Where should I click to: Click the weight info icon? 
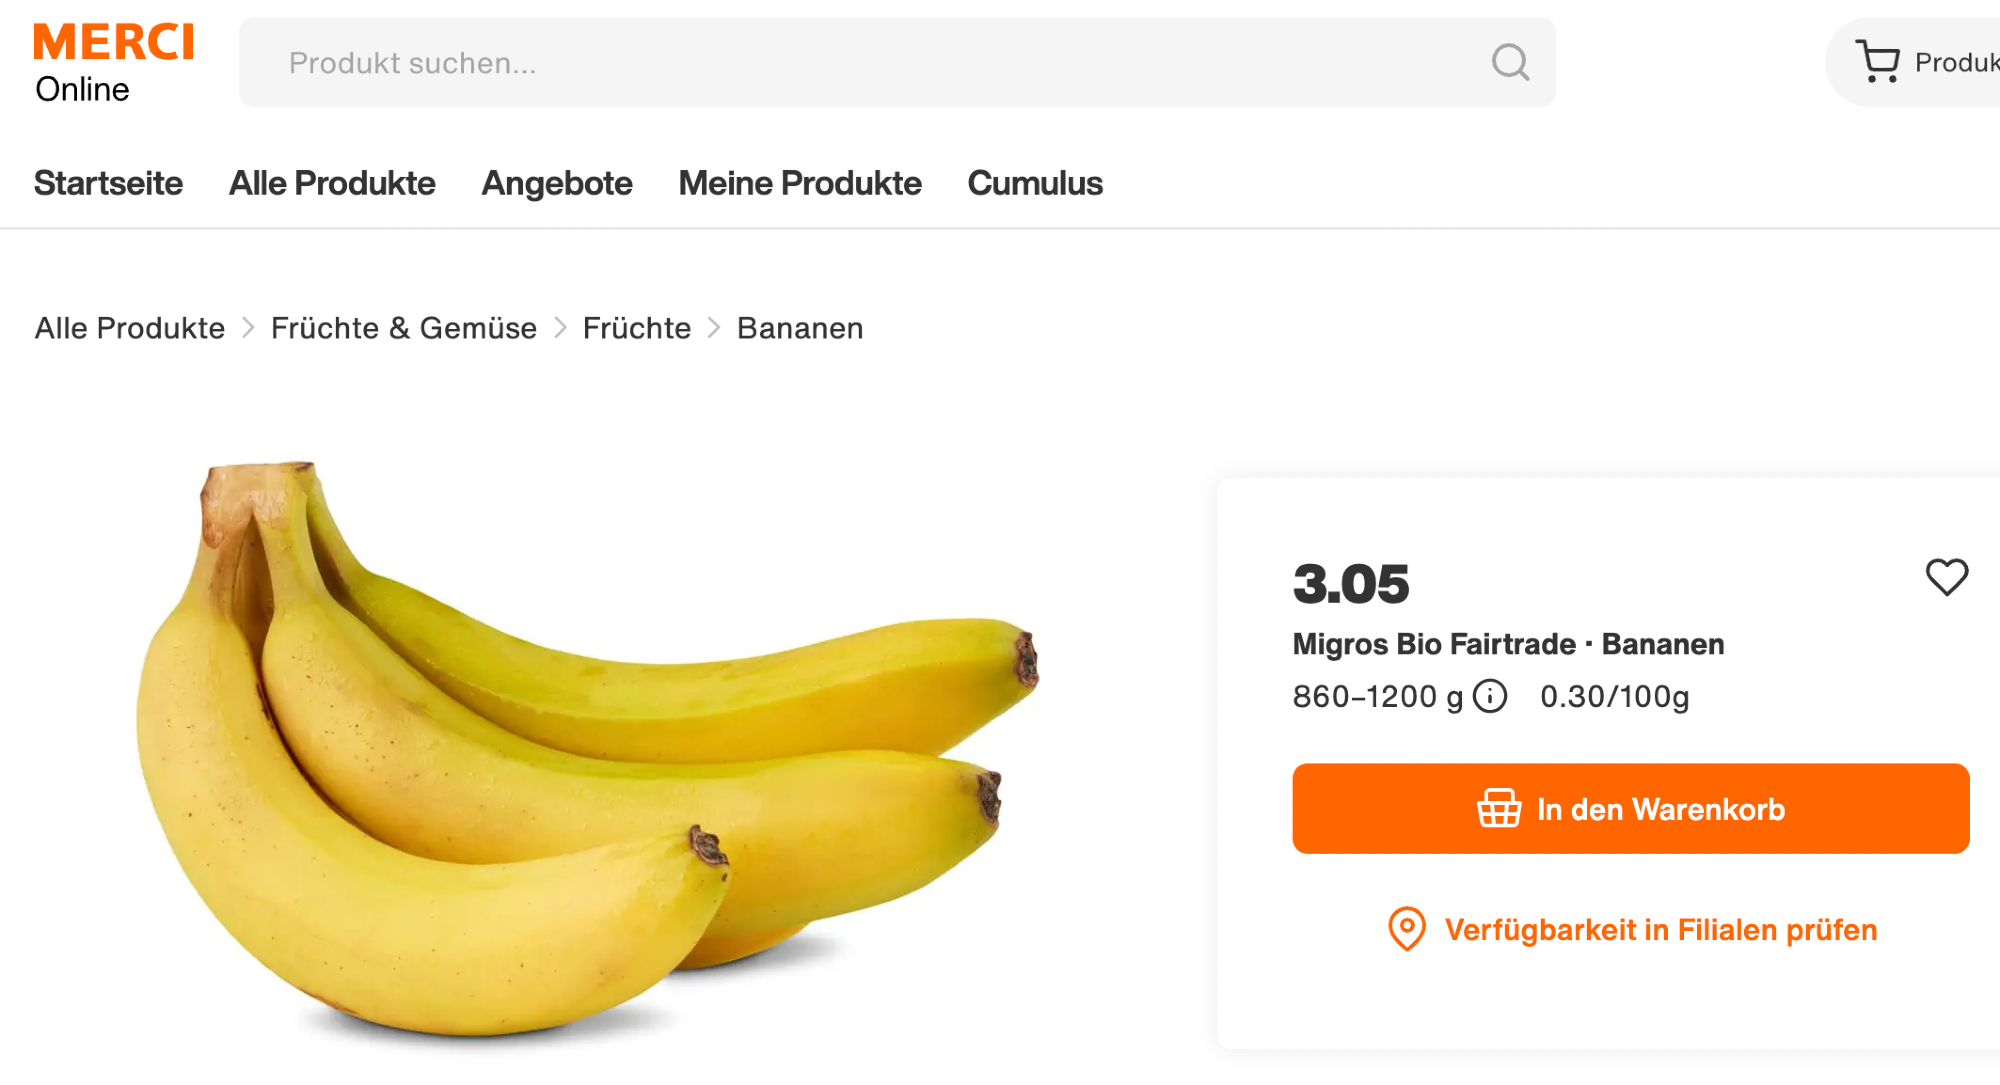pyautogui.click(x=1490, y=695)
